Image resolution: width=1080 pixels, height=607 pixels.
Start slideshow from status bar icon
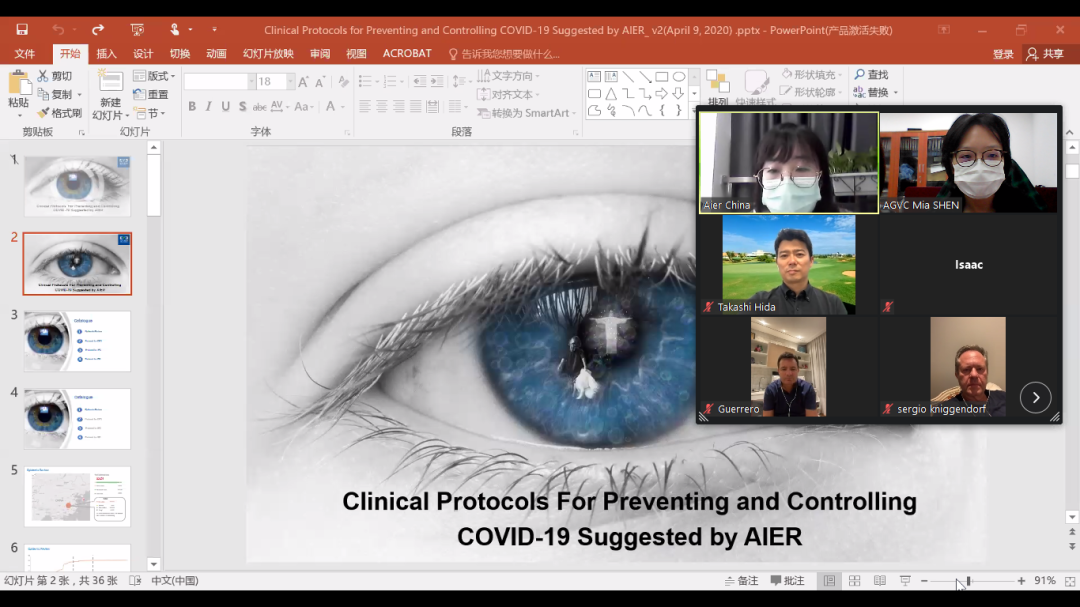click(905, 581)
